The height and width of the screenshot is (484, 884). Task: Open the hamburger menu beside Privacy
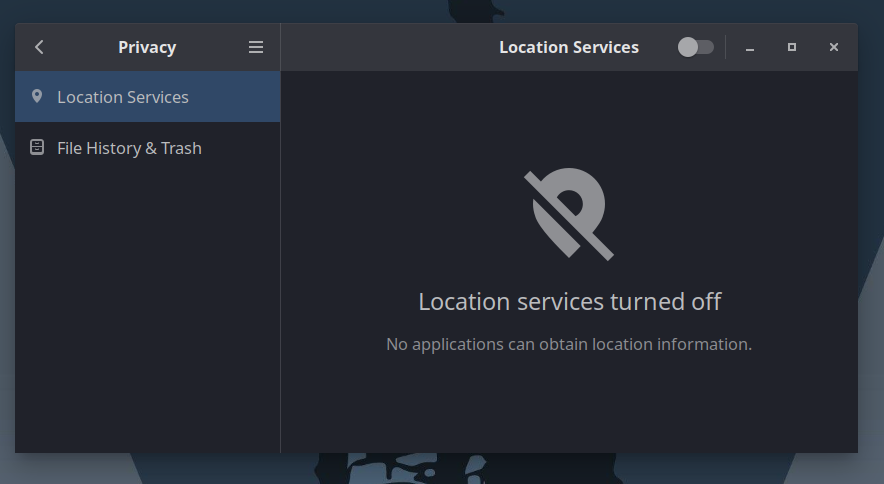pos(256,47)
